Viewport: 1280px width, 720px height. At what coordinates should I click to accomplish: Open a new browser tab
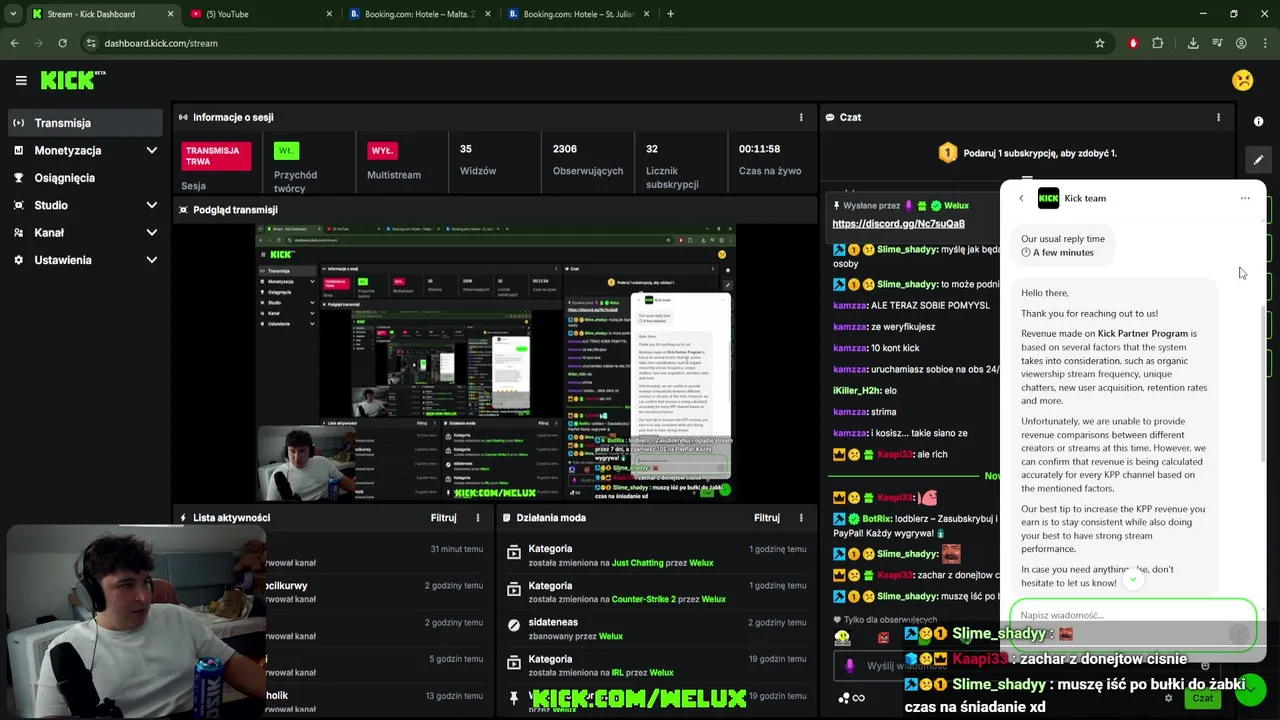click(670, 14)
